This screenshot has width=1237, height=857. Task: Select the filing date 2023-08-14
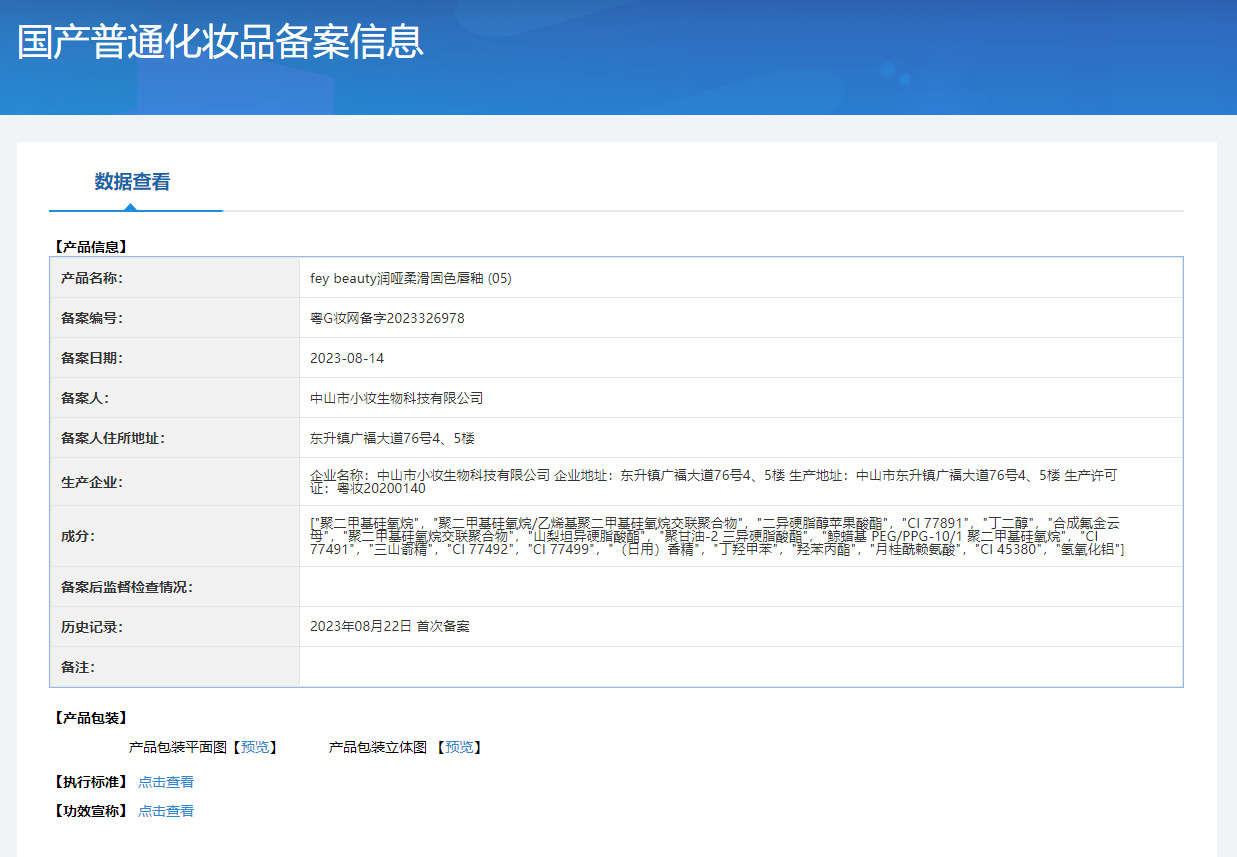pyautogui.click(x=350, y=357)
